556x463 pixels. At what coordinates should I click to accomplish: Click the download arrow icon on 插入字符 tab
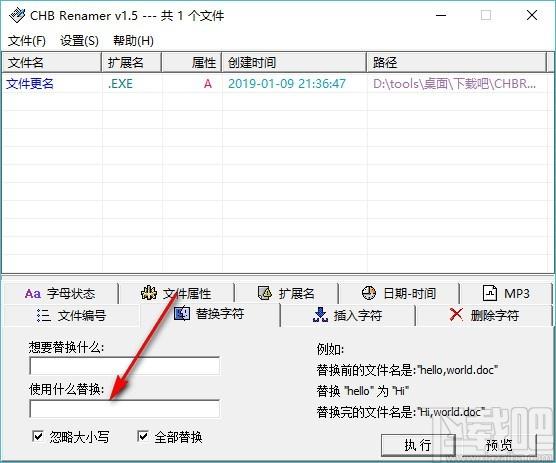click(x=320, y=315)
